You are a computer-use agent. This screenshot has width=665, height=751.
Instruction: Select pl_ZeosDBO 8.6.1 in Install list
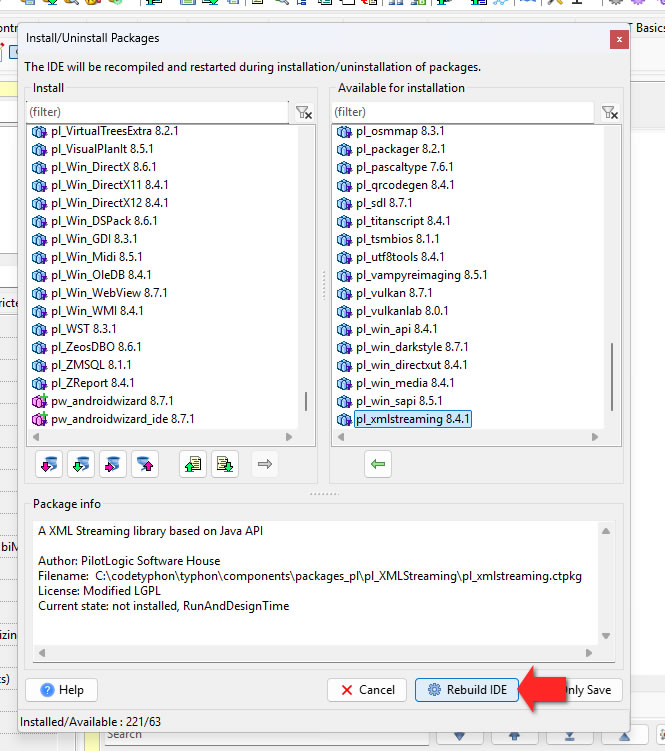[x=96, y=347]
